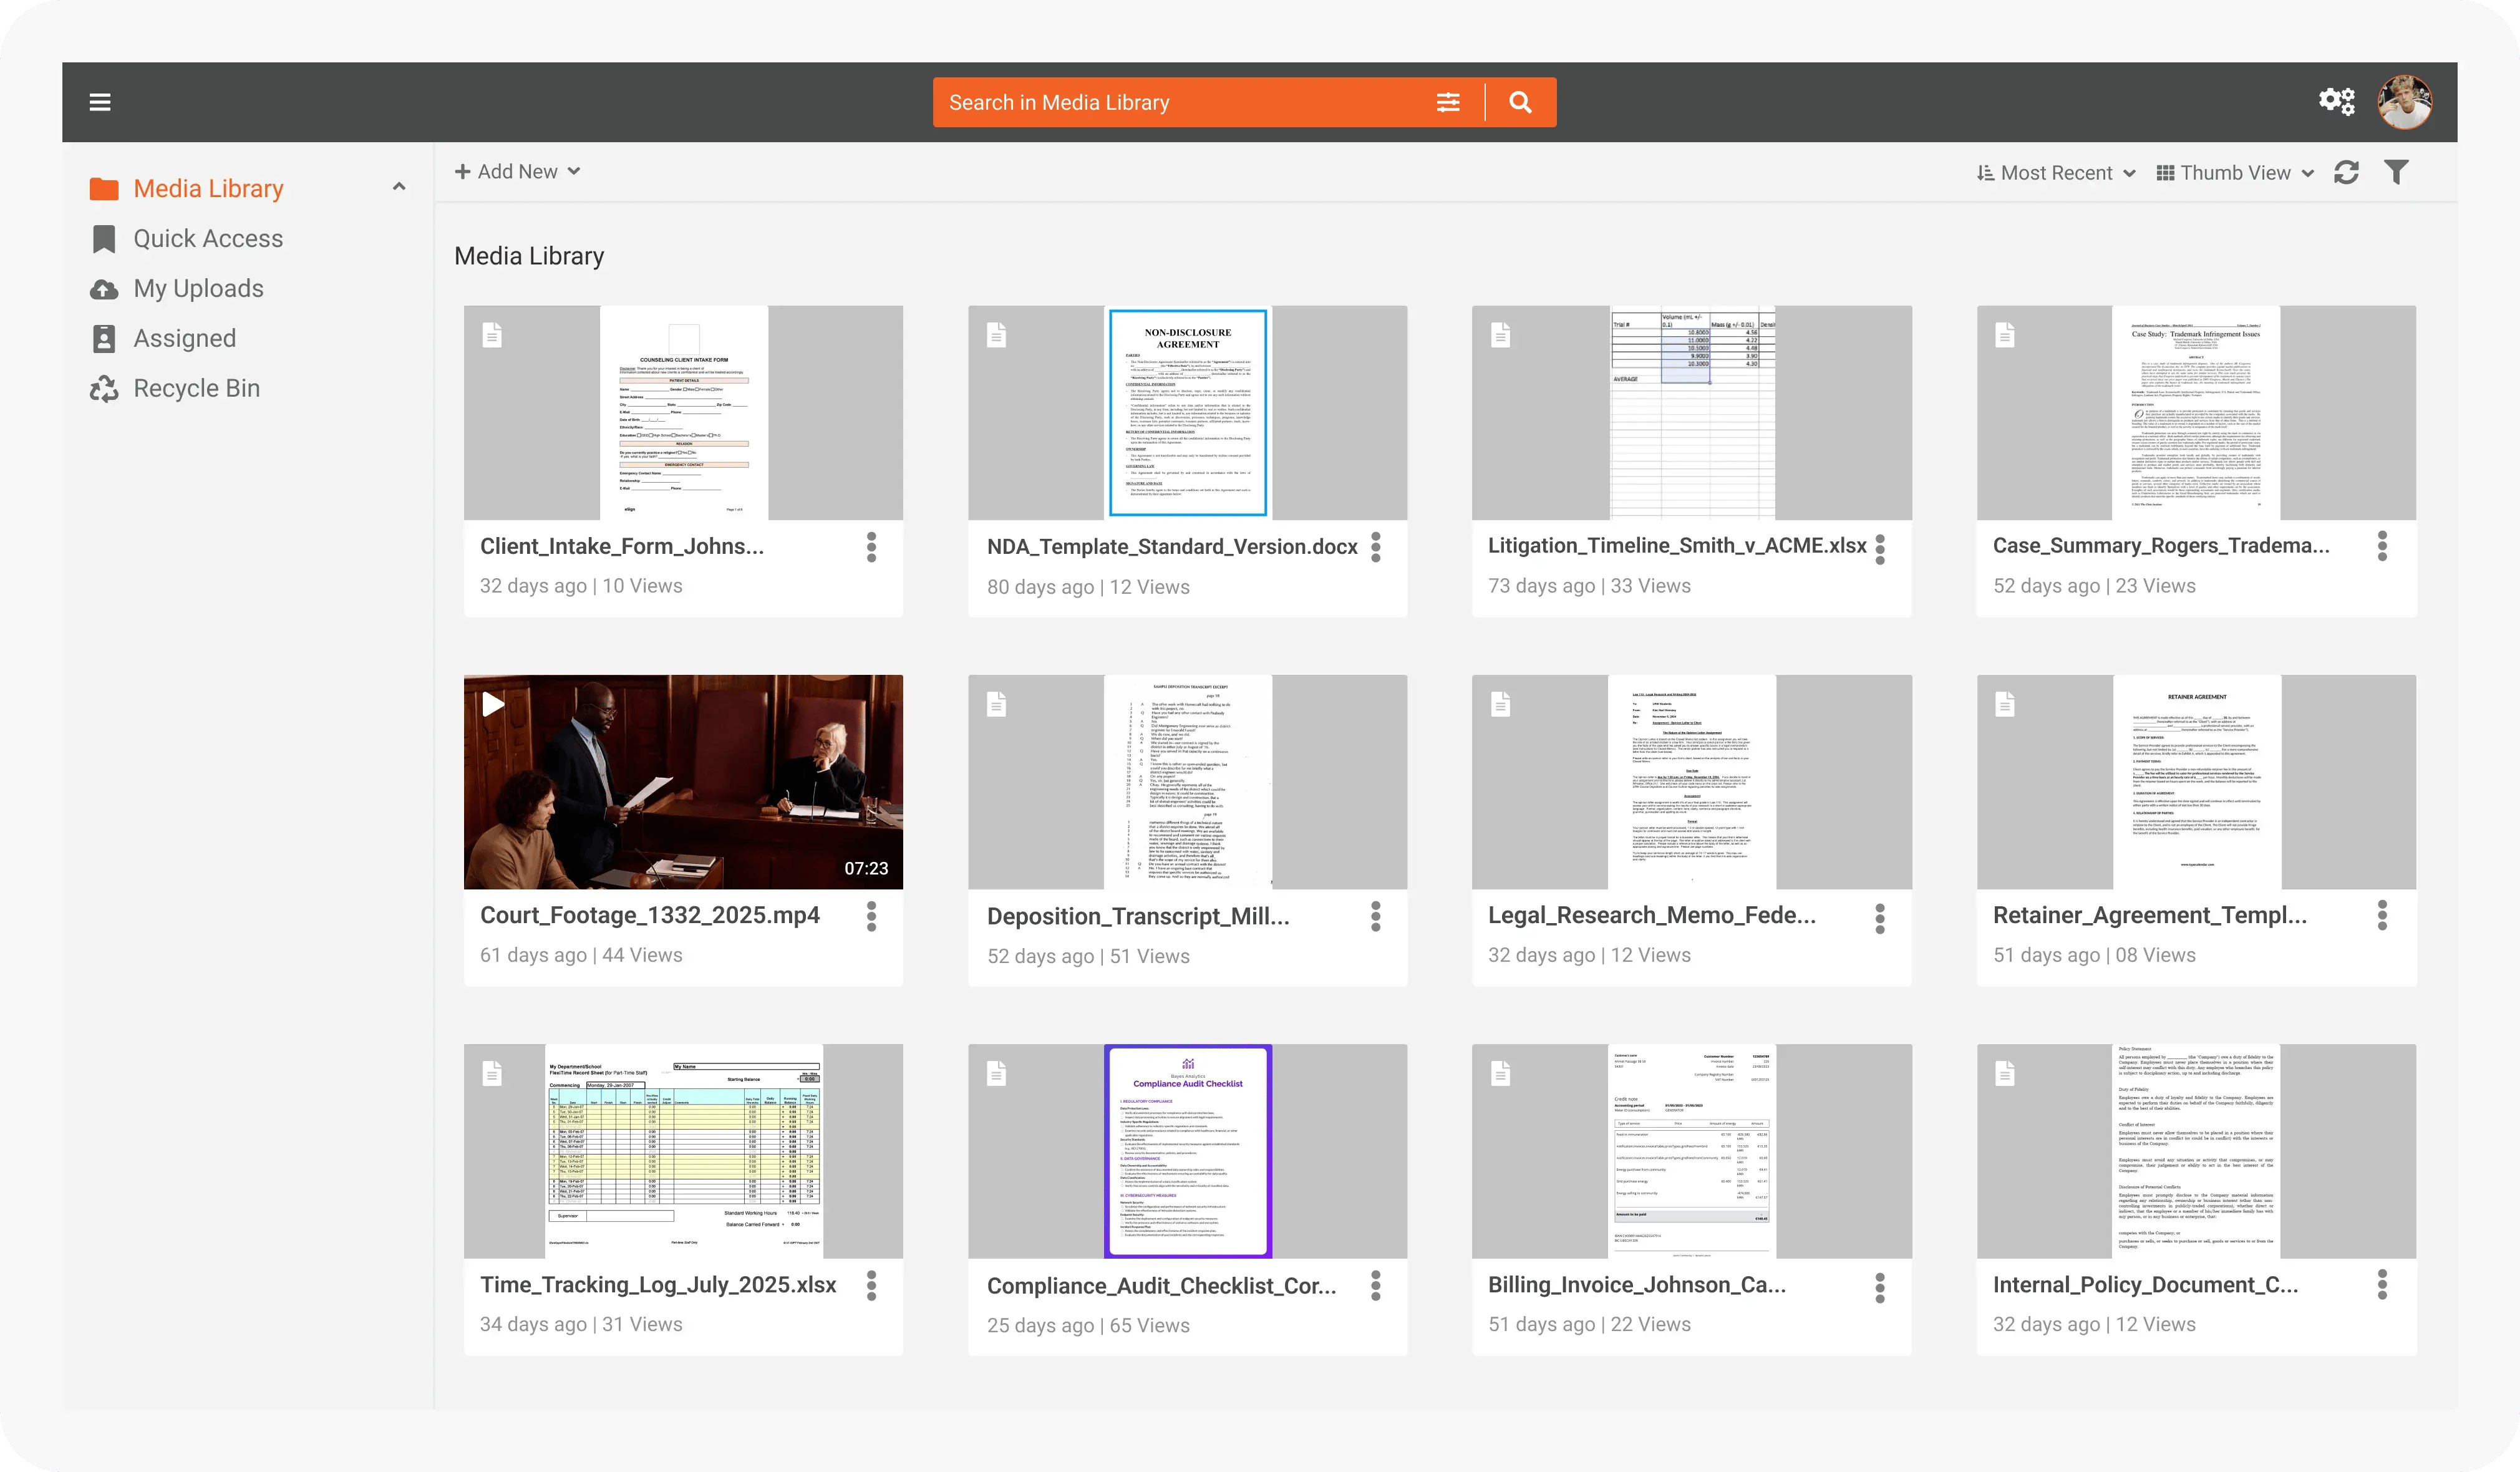Open the hamburger navigation menu

100,102
